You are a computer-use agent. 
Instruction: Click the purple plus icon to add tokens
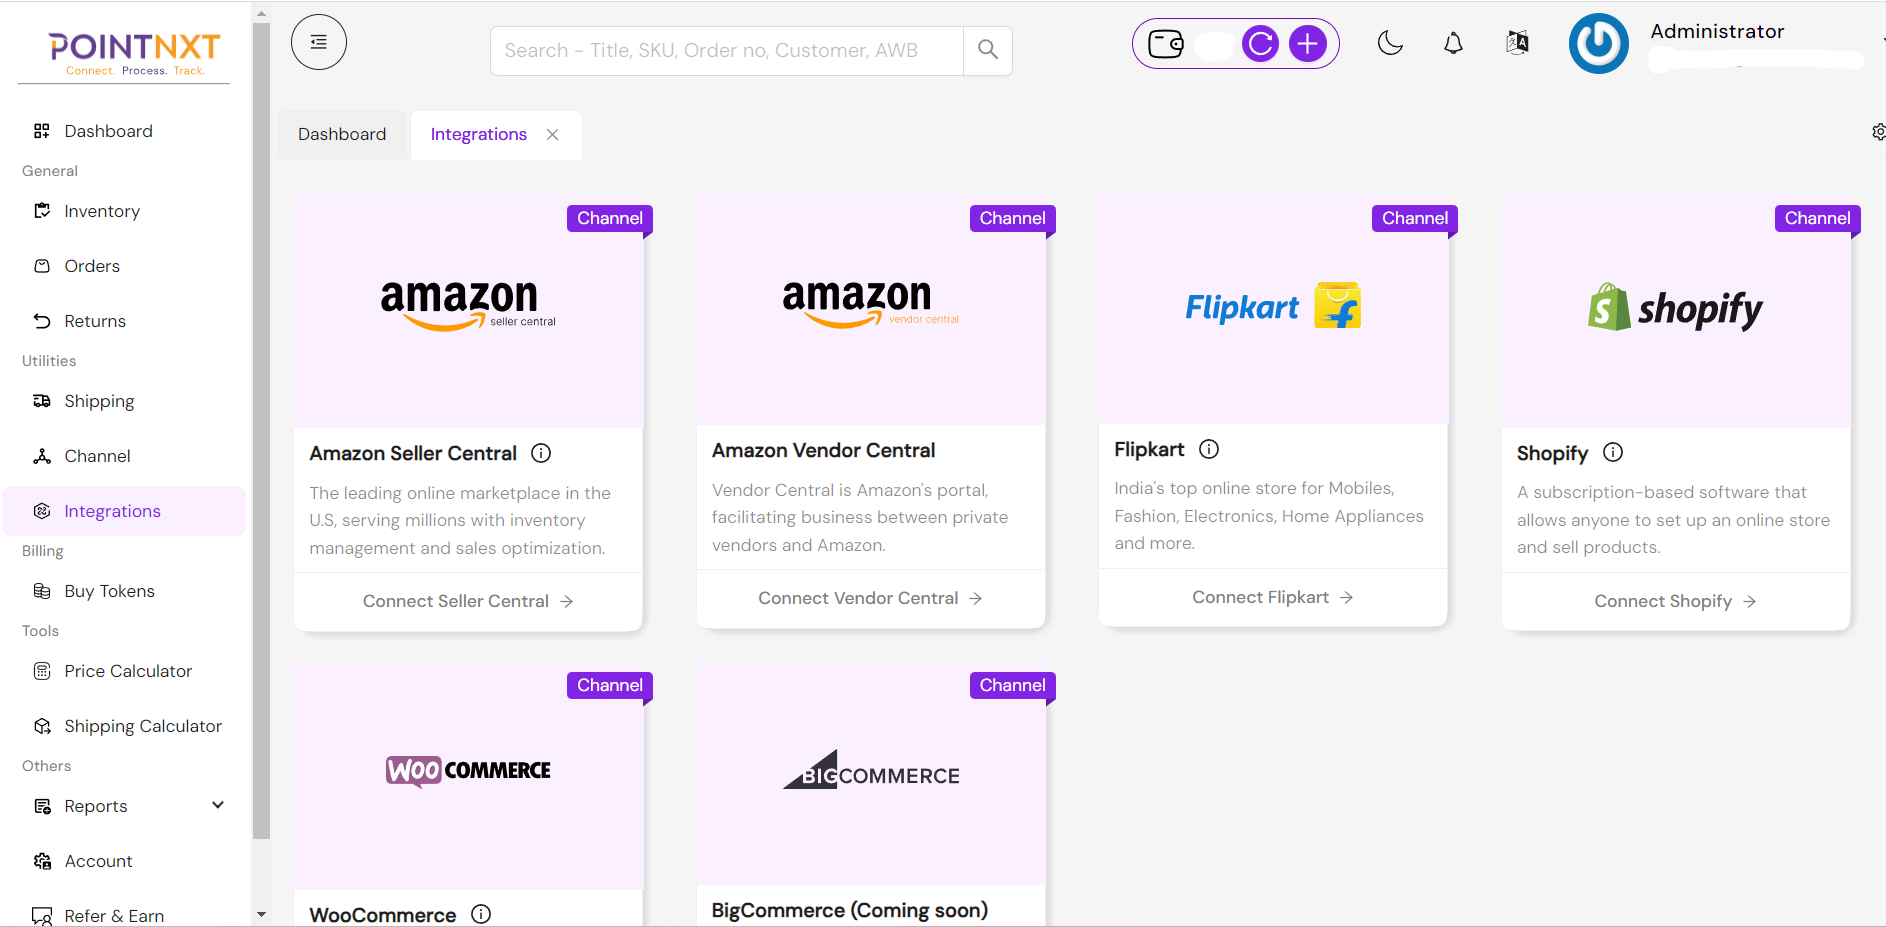1307,43
